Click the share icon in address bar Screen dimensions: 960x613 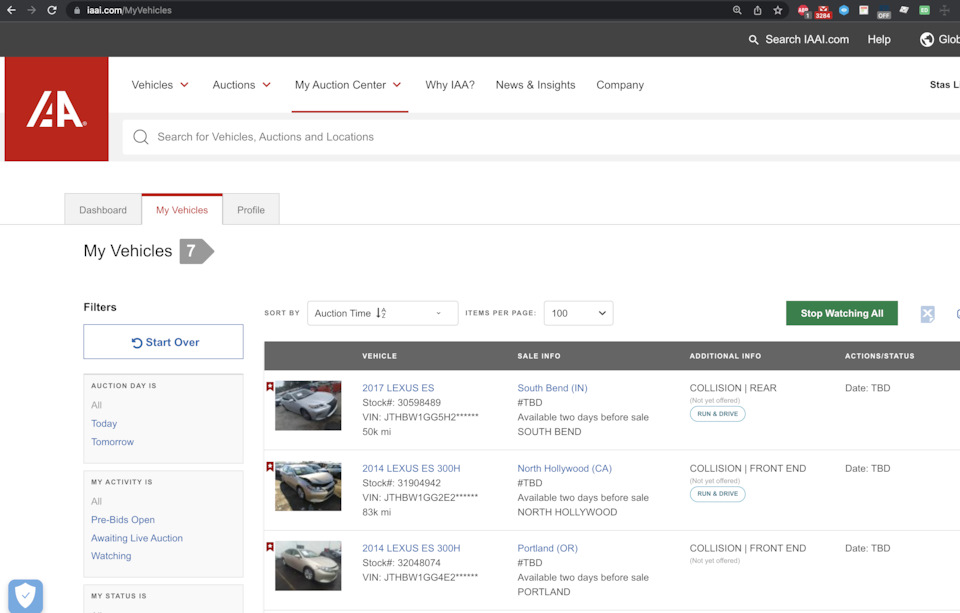pyautogui.click(x=757, y=10)
